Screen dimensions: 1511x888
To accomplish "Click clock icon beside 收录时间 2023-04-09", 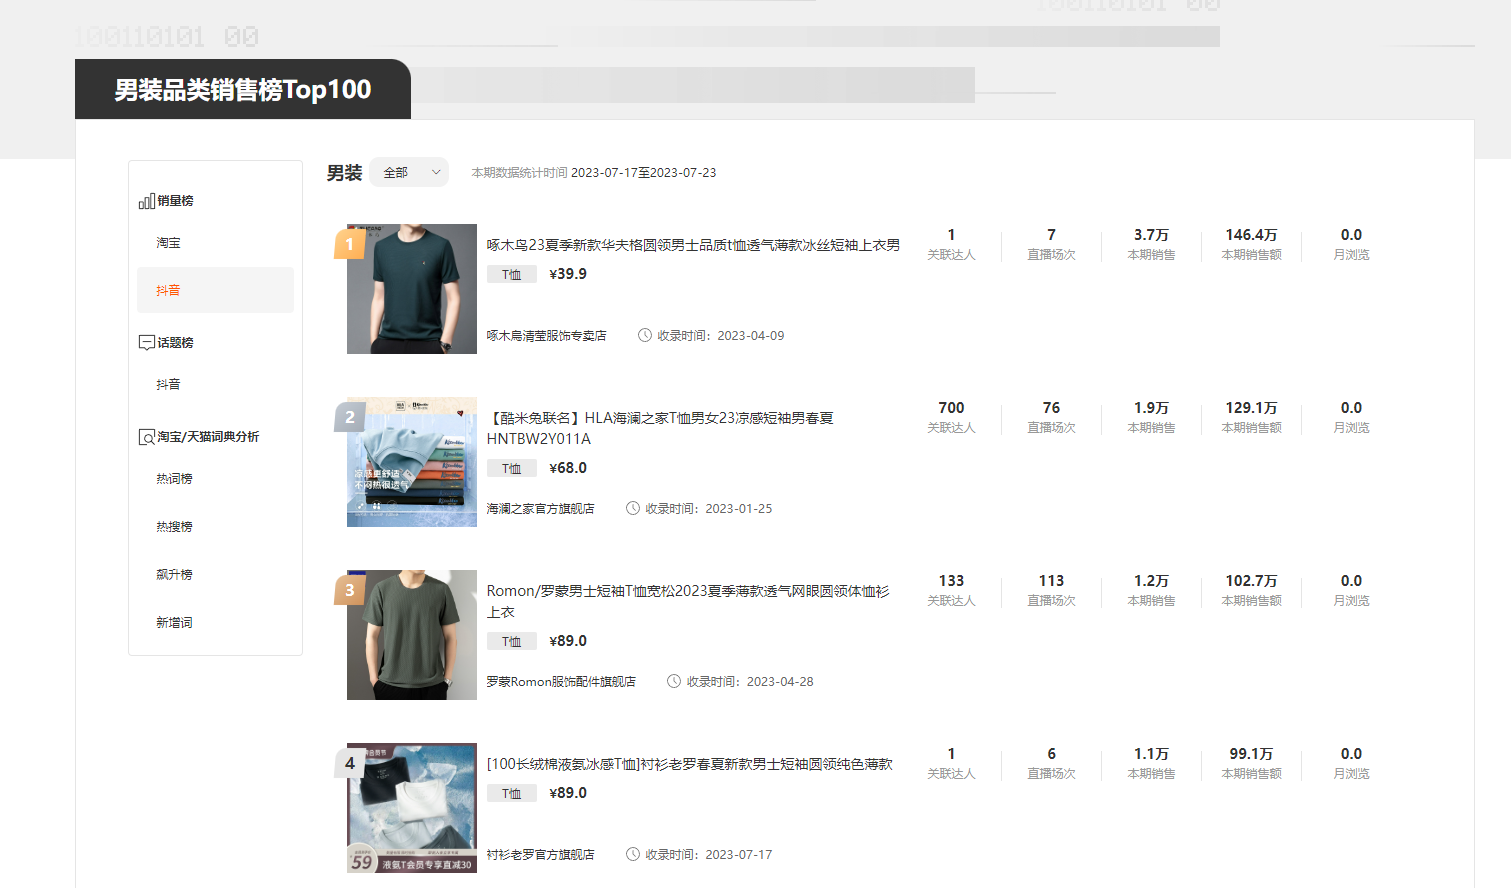I will point(645,335).
